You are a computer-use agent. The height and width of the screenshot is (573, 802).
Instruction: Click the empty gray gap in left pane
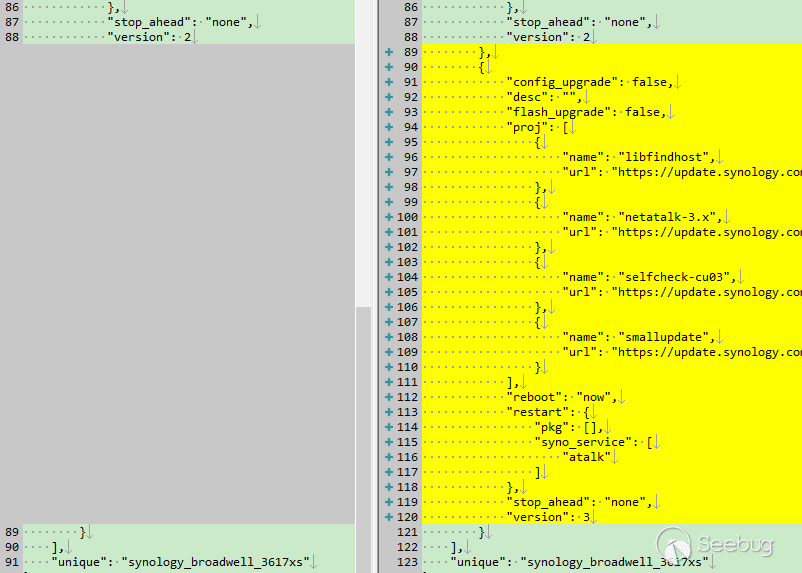178,280
